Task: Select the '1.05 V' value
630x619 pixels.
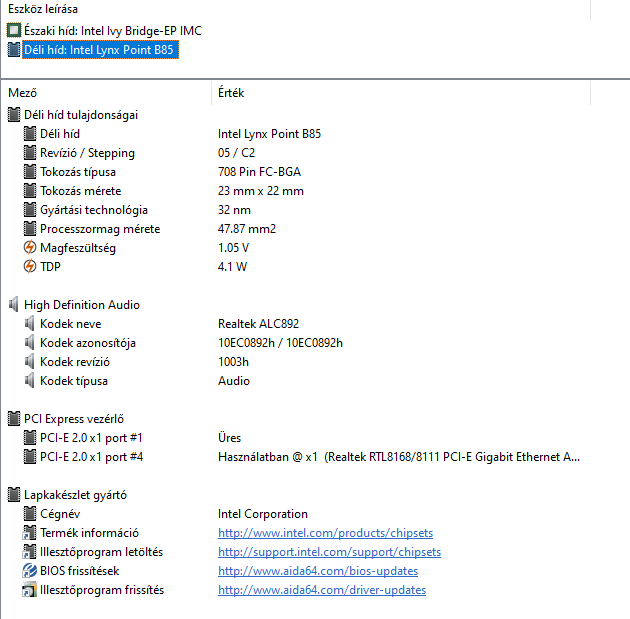Action: click(233, 248)
